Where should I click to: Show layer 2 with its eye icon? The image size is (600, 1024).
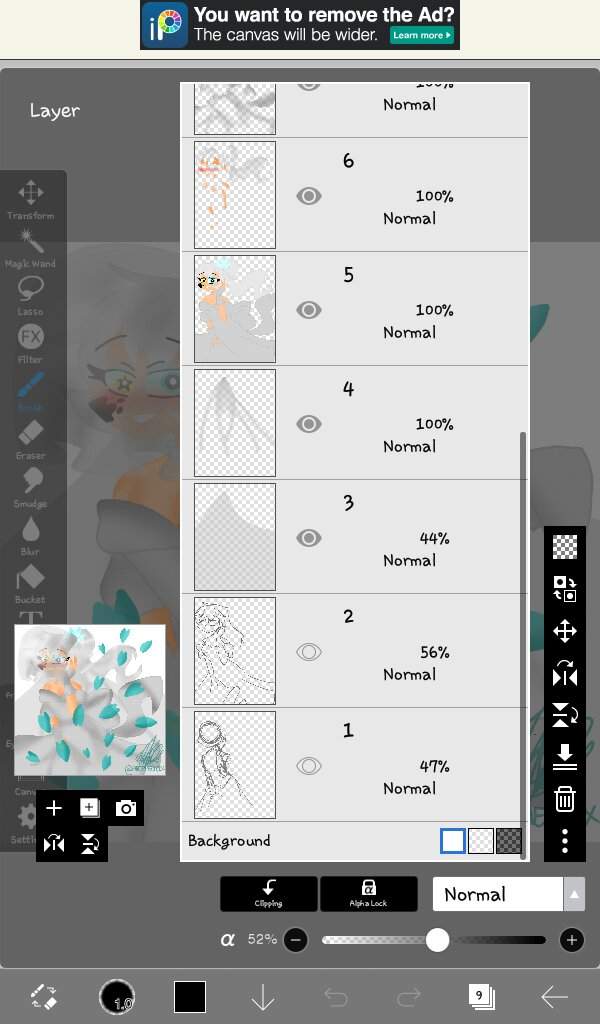pos(309,652)
